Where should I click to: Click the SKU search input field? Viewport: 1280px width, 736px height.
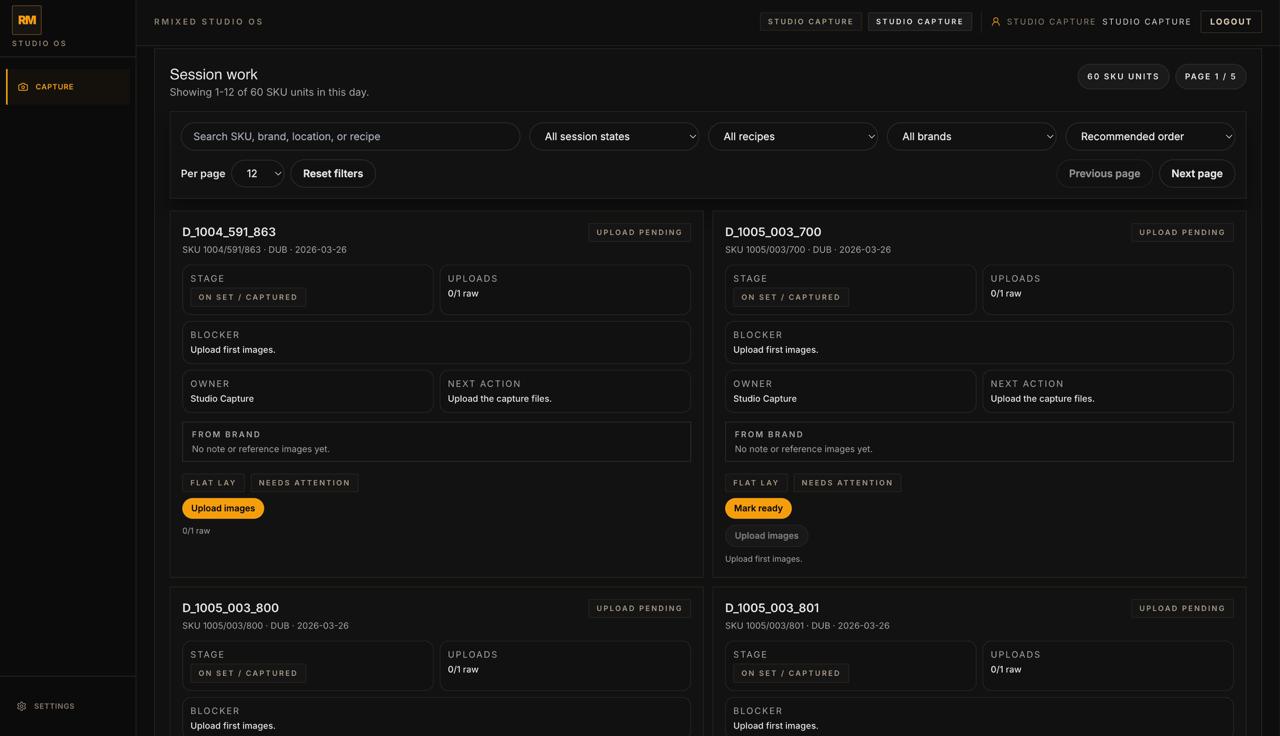[x=348, y=136]
